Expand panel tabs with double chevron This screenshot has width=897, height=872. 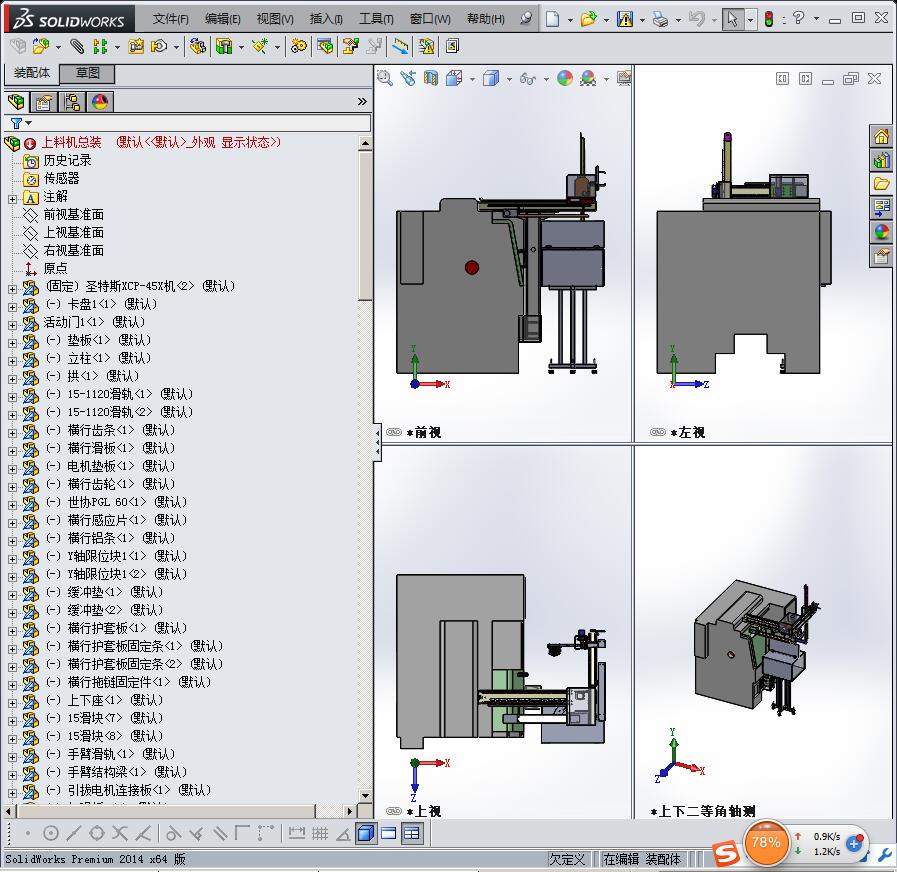click(362, 101)
